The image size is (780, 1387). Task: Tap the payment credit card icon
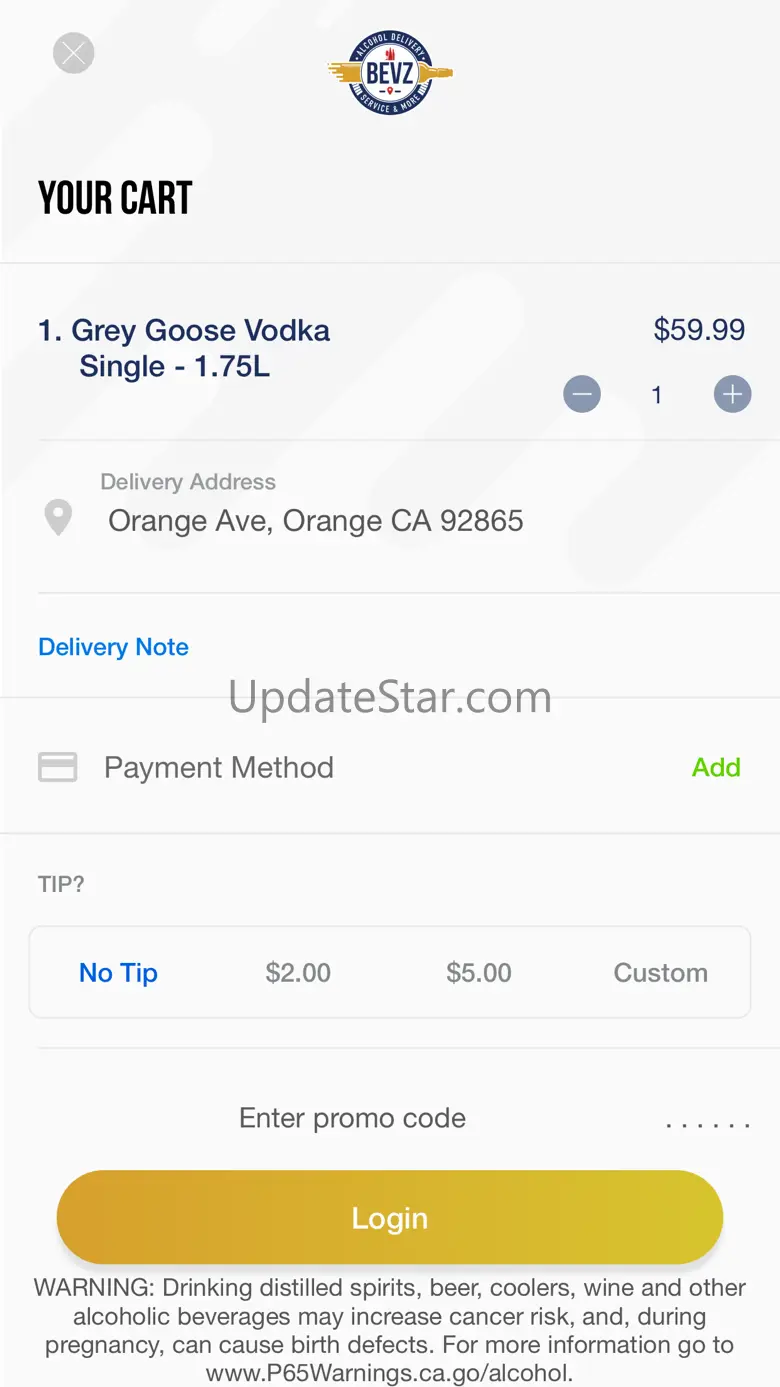click(x=58, y=767)
